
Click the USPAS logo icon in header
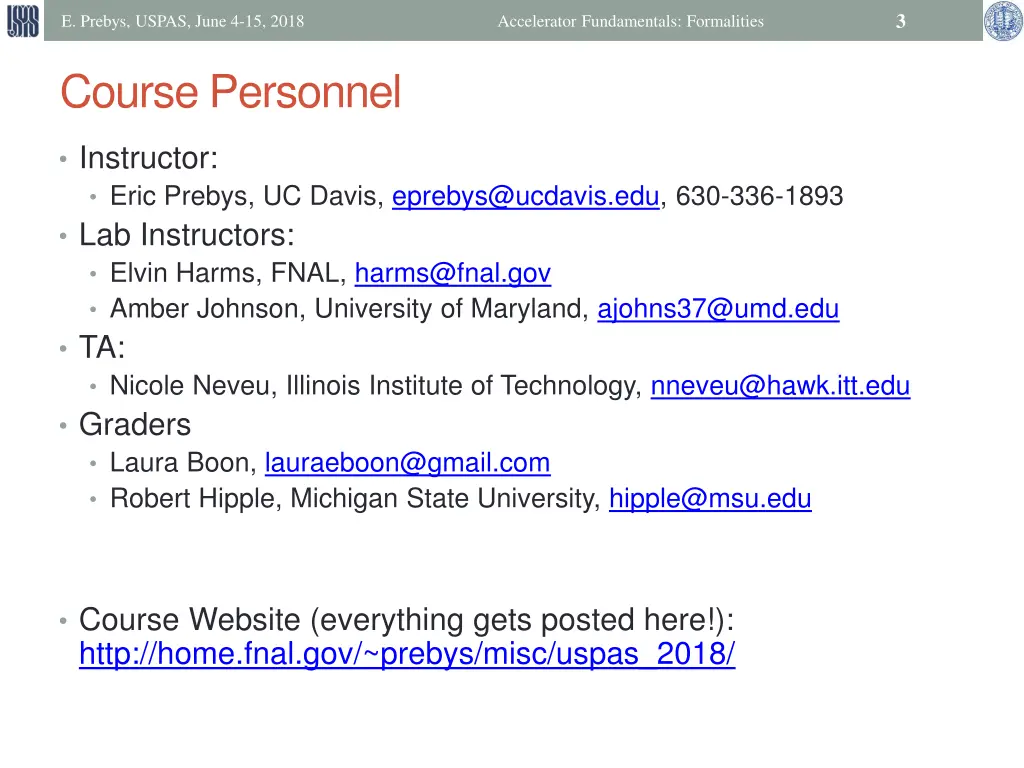point(23,20)
